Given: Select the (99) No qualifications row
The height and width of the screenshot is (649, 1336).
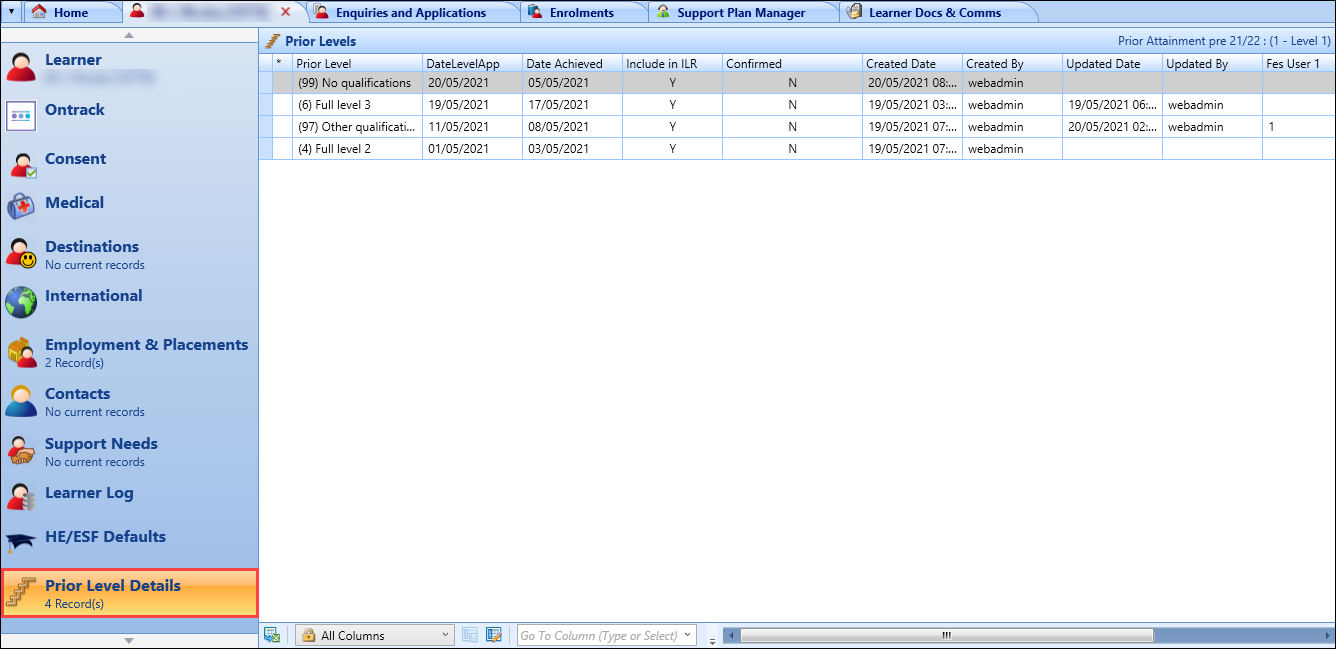Looking at the screenshot, I should pyautogui.click(x=797, y=83).
